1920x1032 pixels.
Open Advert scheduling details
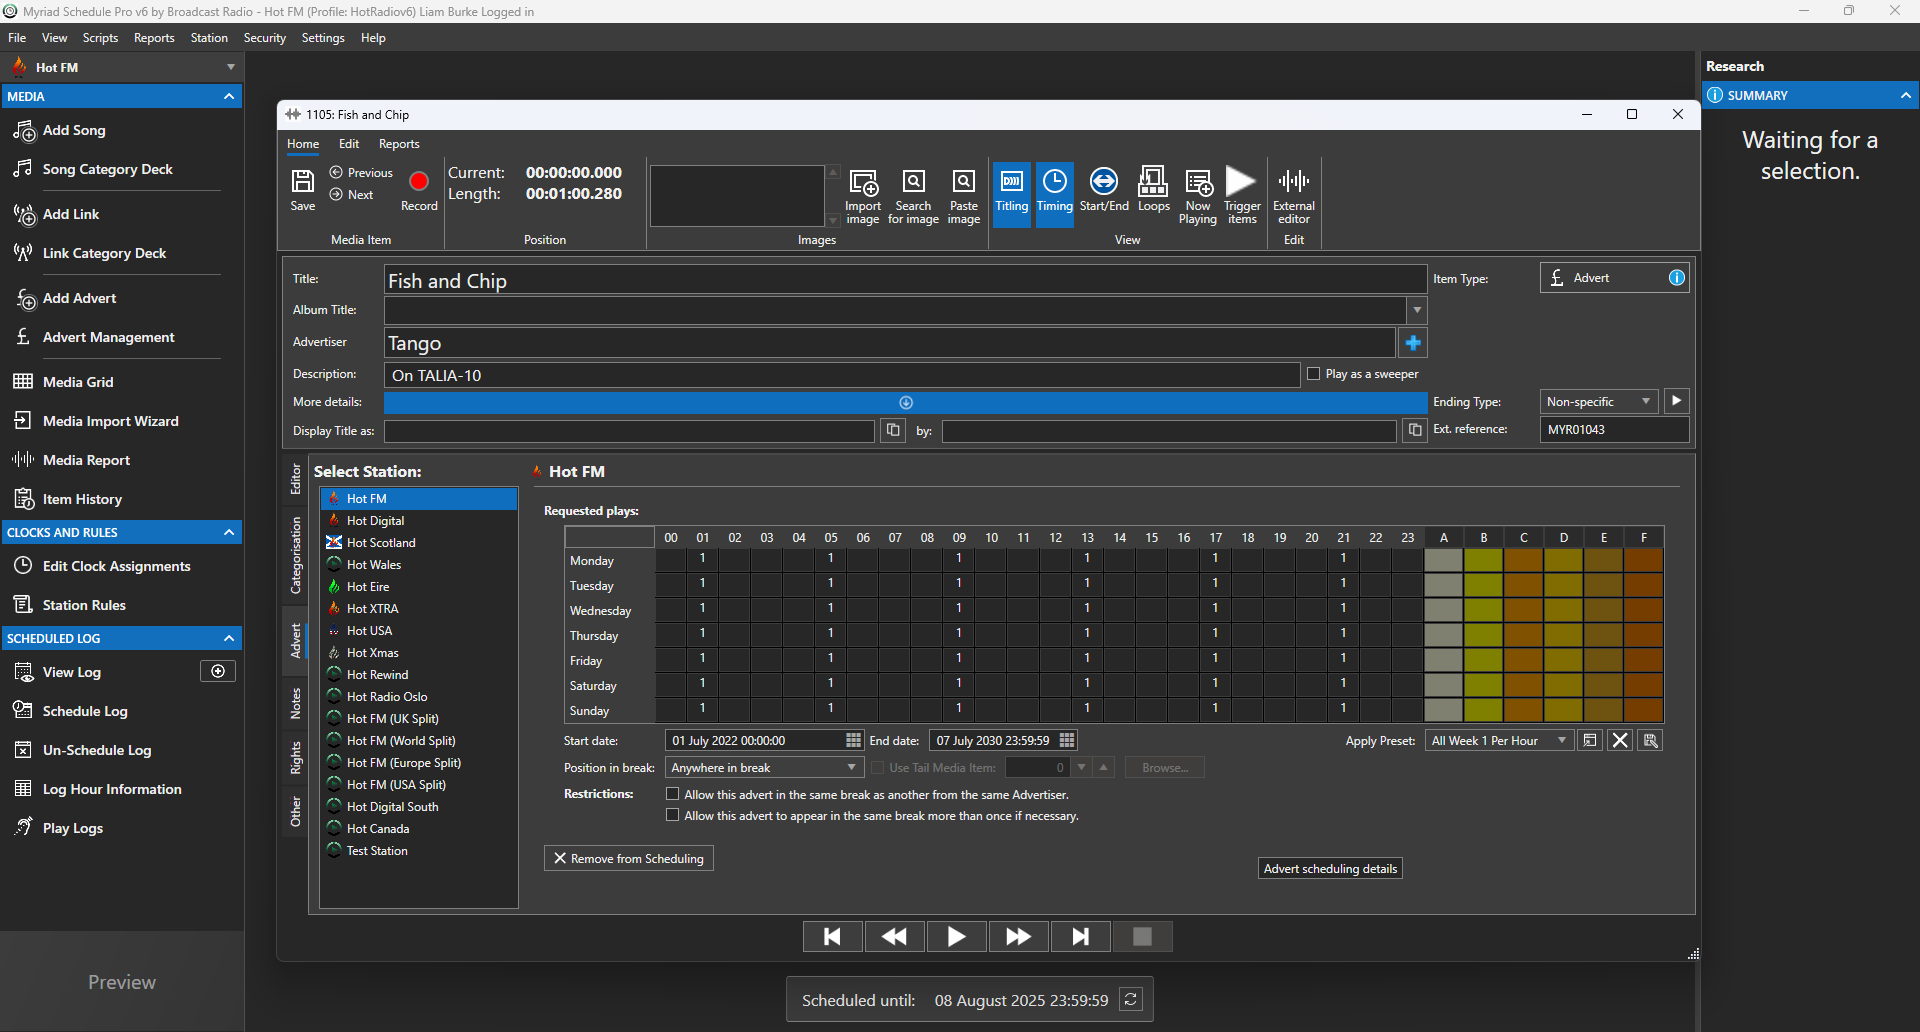click(1330, 869)
